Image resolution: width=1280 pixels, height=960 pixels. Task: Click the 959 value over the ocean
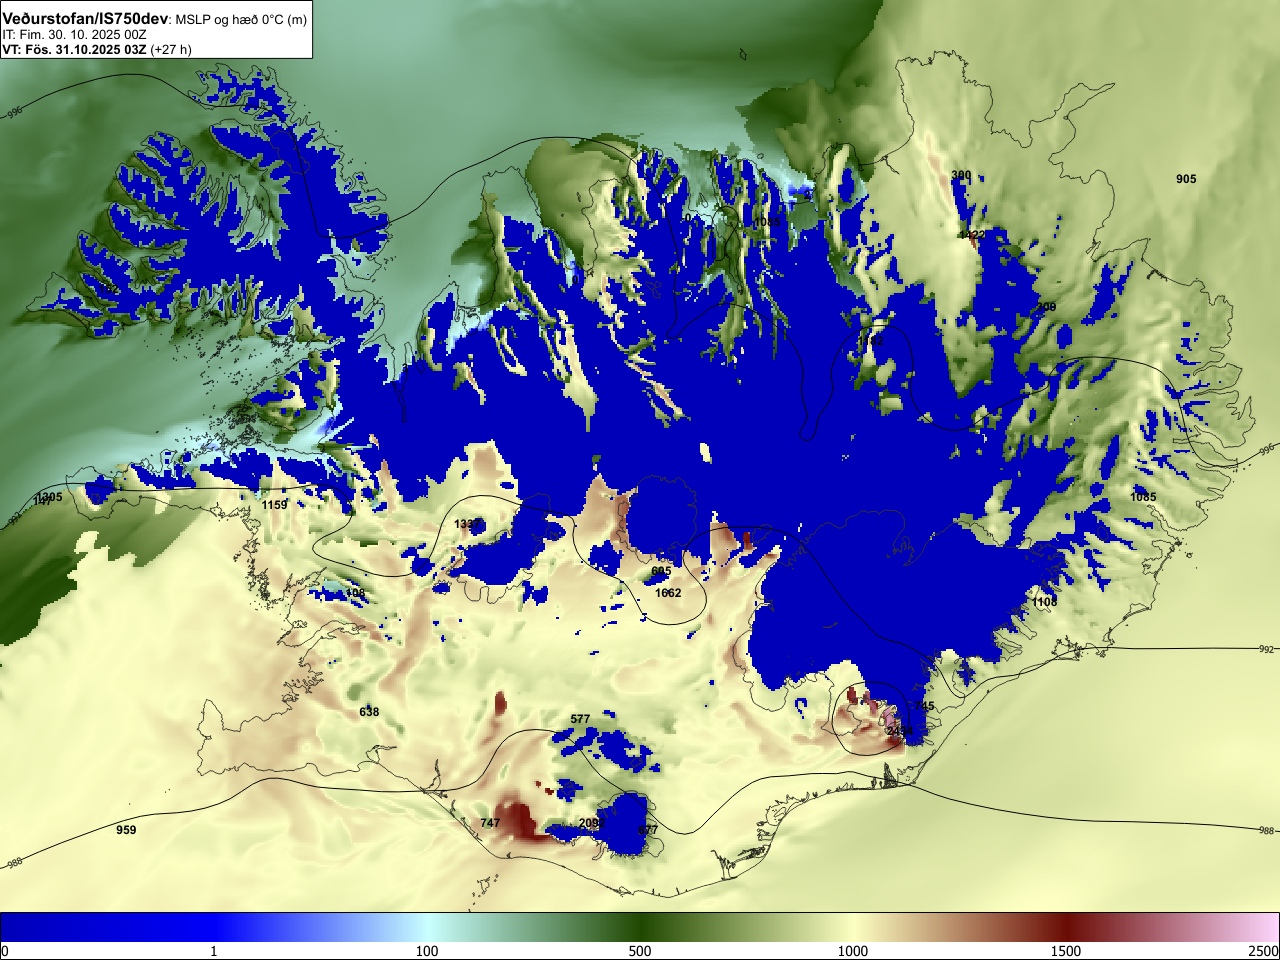pos(126,830)
